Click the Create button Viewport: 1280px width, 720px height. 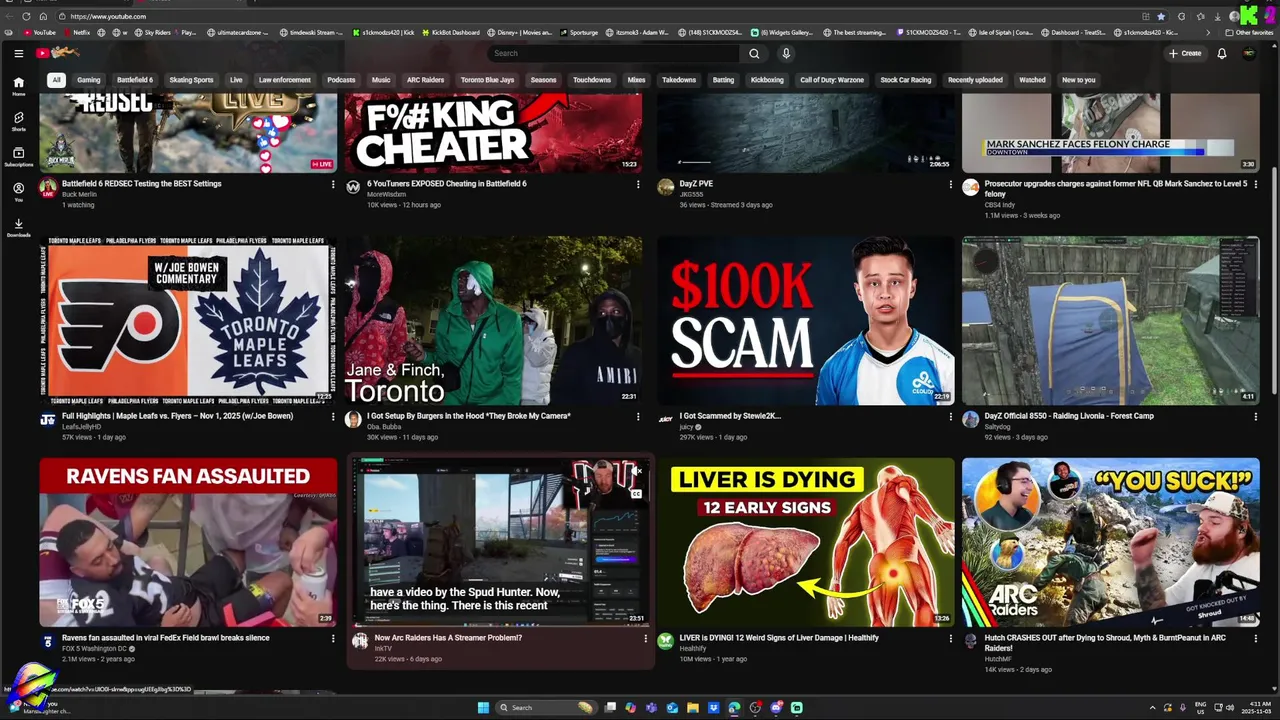[1185, 53]
